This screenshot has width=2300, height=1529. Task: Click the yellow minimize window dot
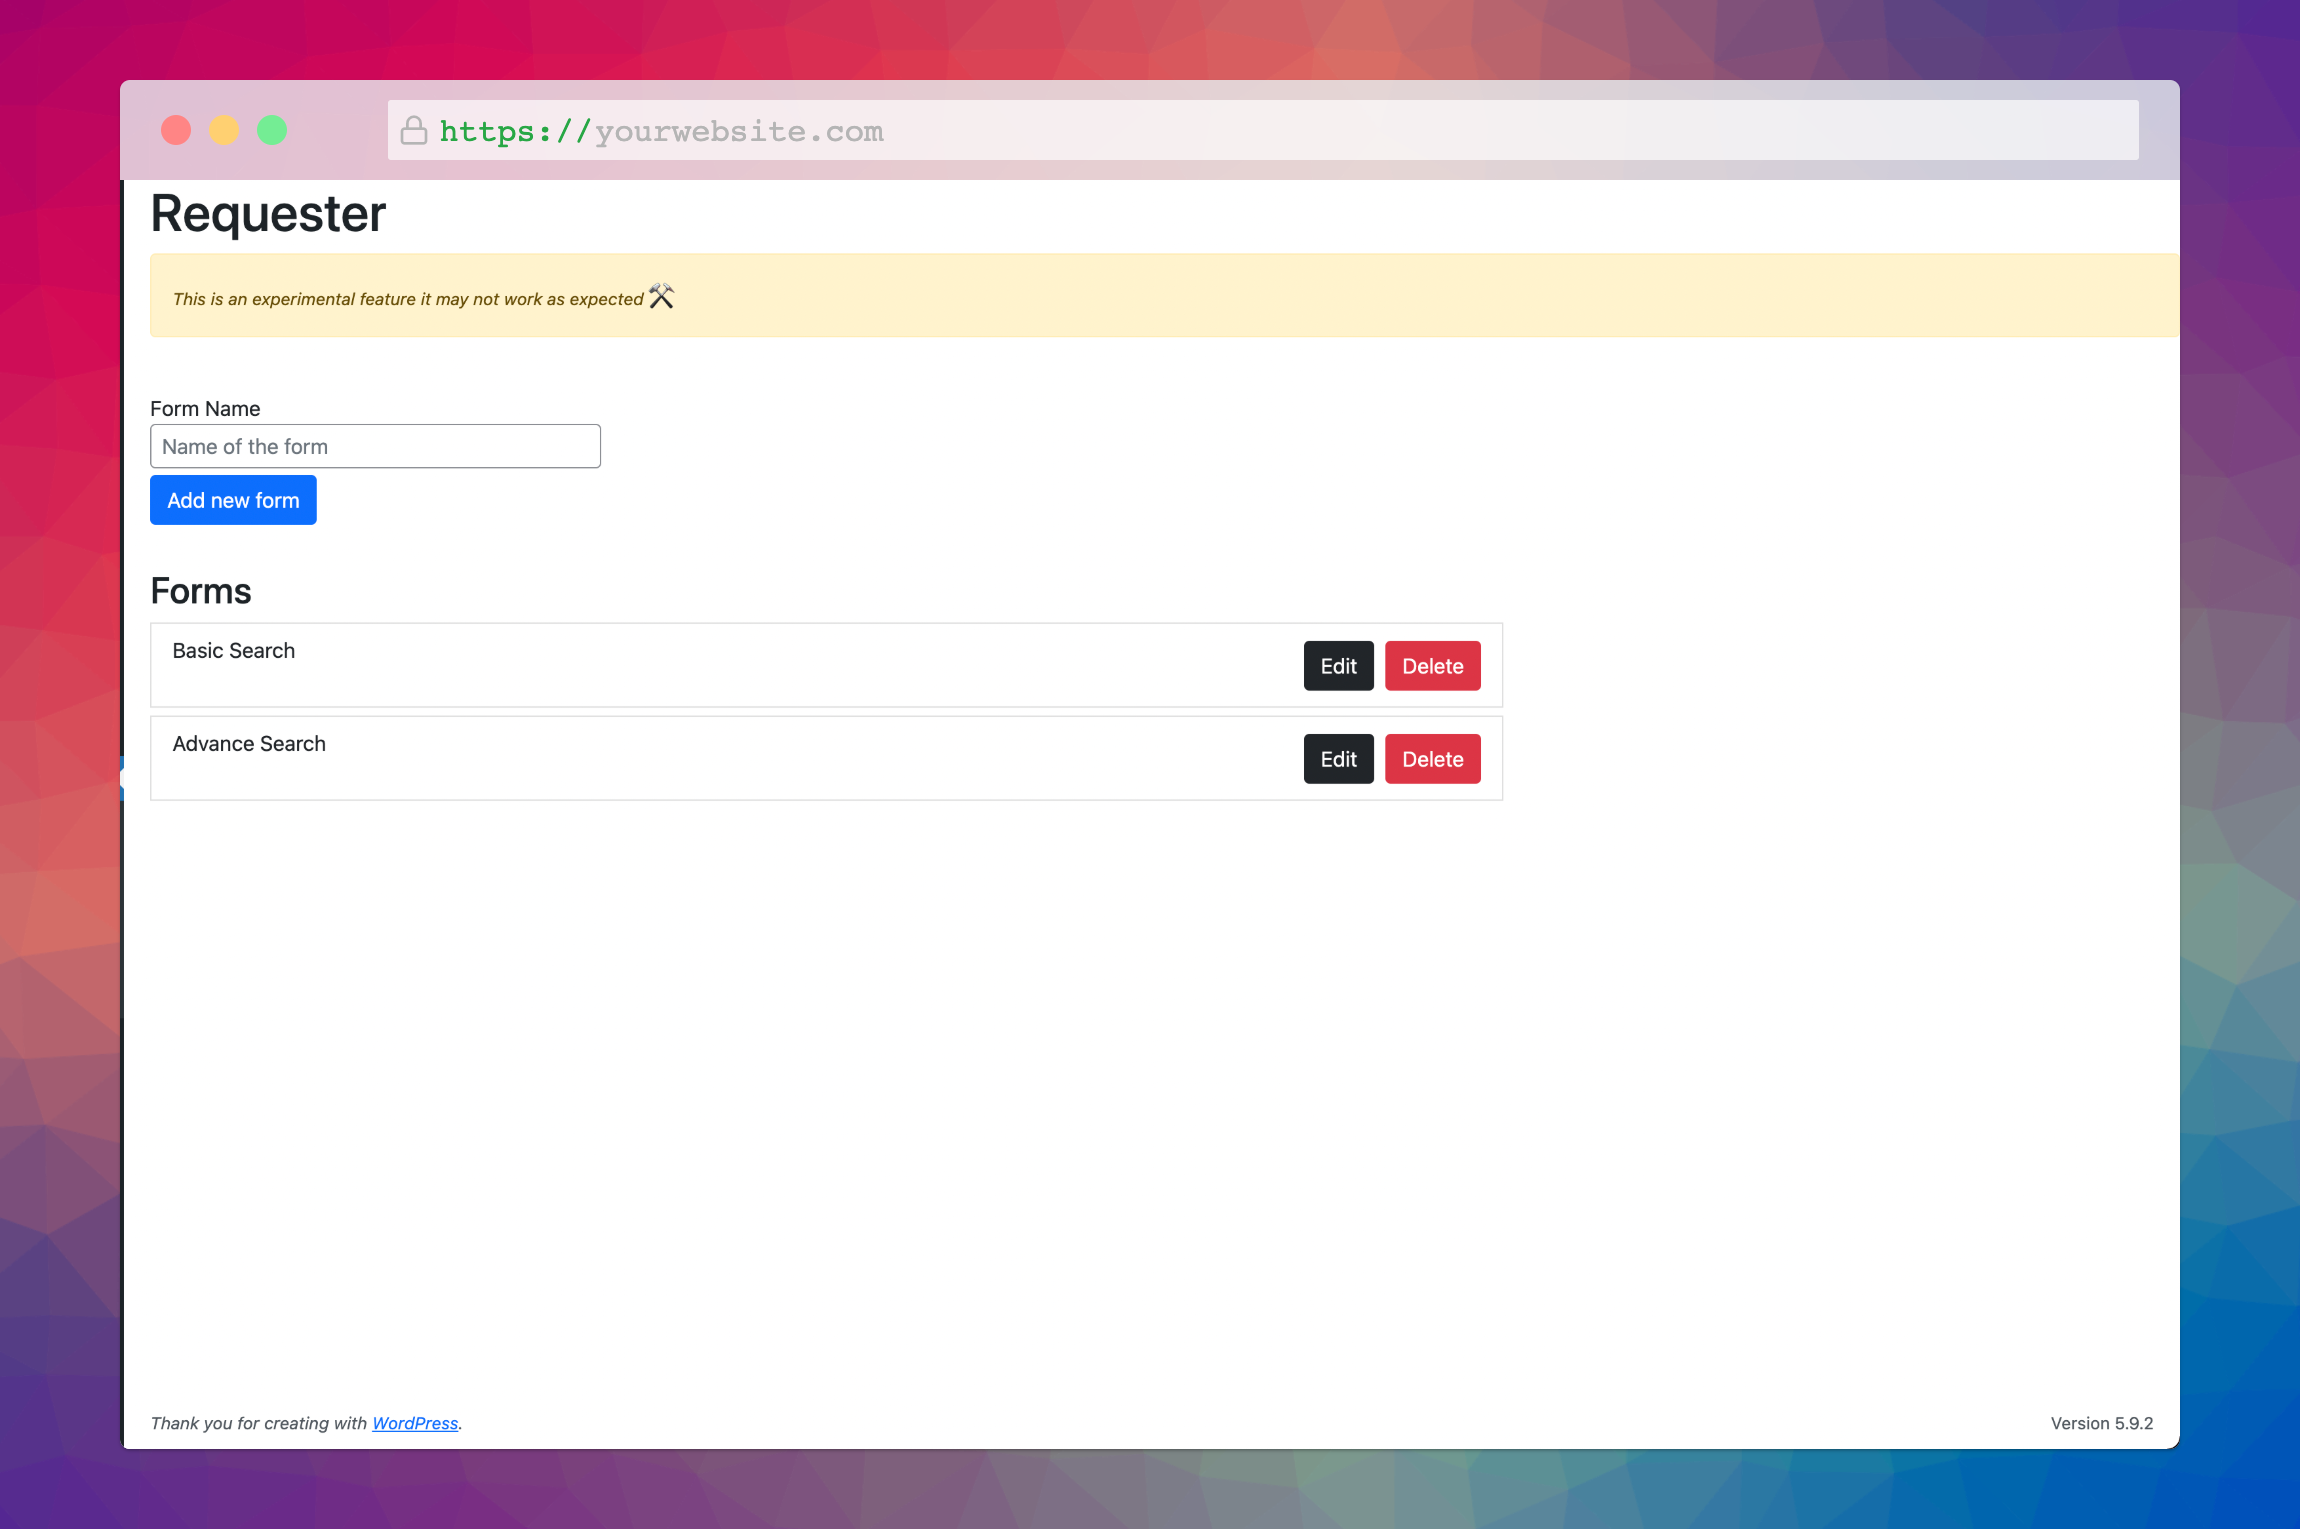pos(224,130)
